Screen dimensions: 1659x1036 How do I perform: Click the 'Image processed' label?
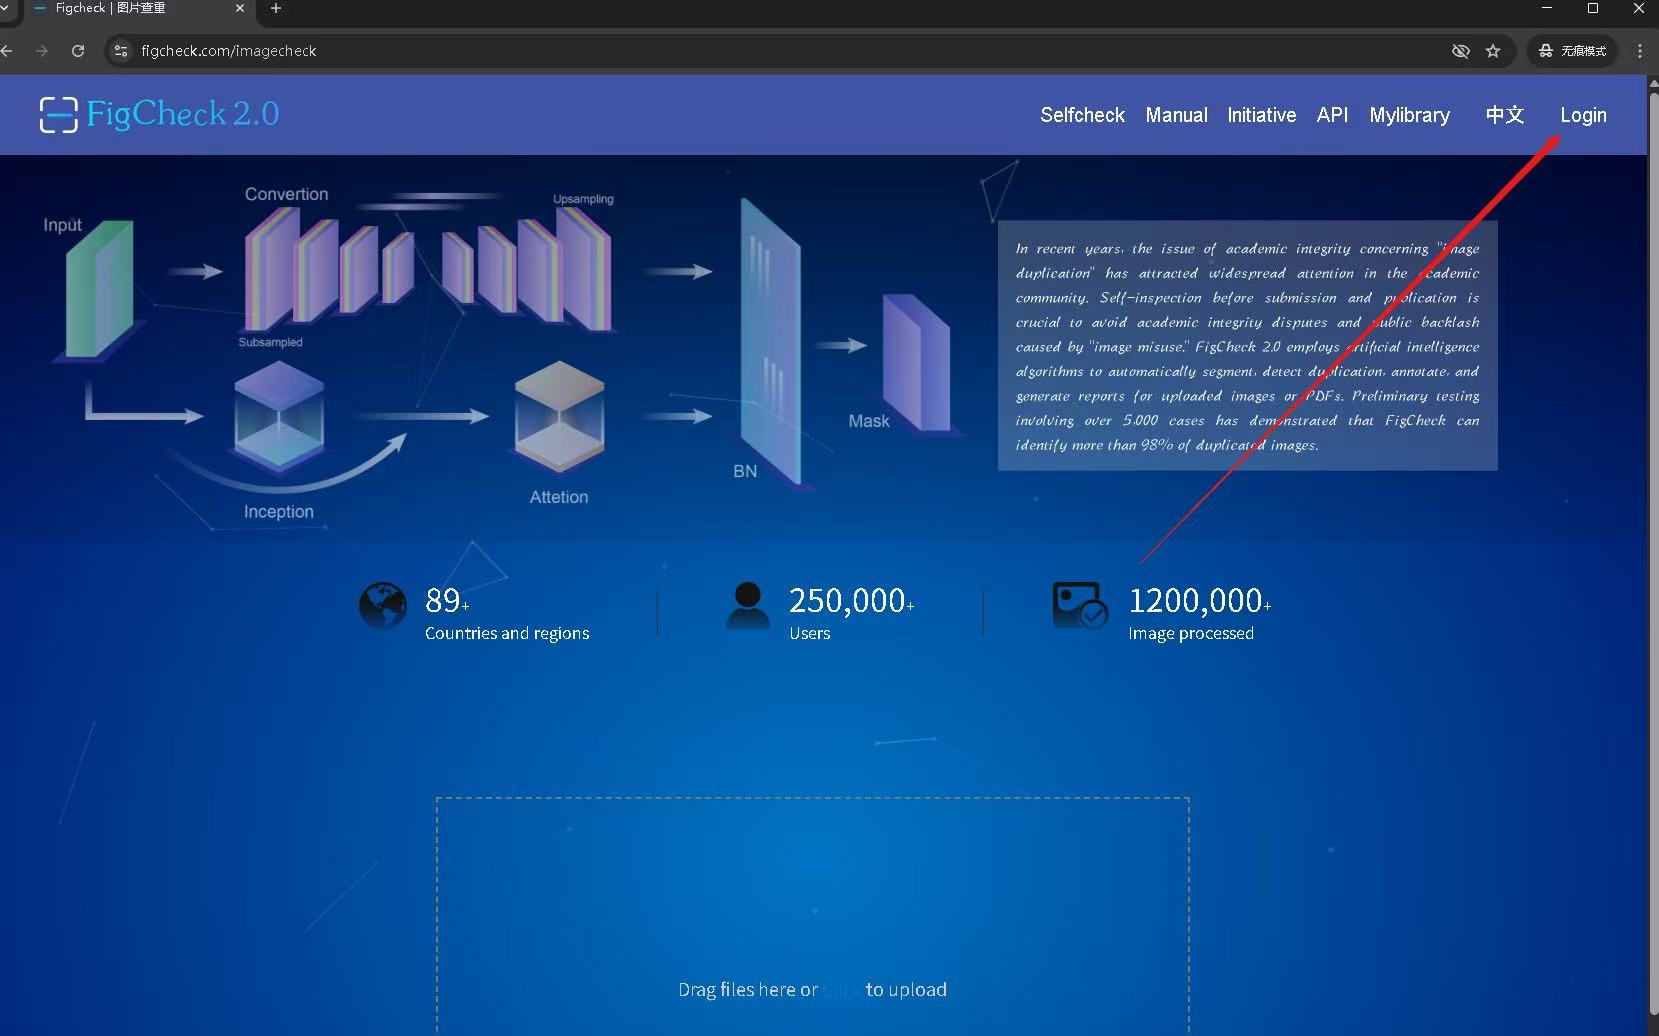tap(1191, 633)
